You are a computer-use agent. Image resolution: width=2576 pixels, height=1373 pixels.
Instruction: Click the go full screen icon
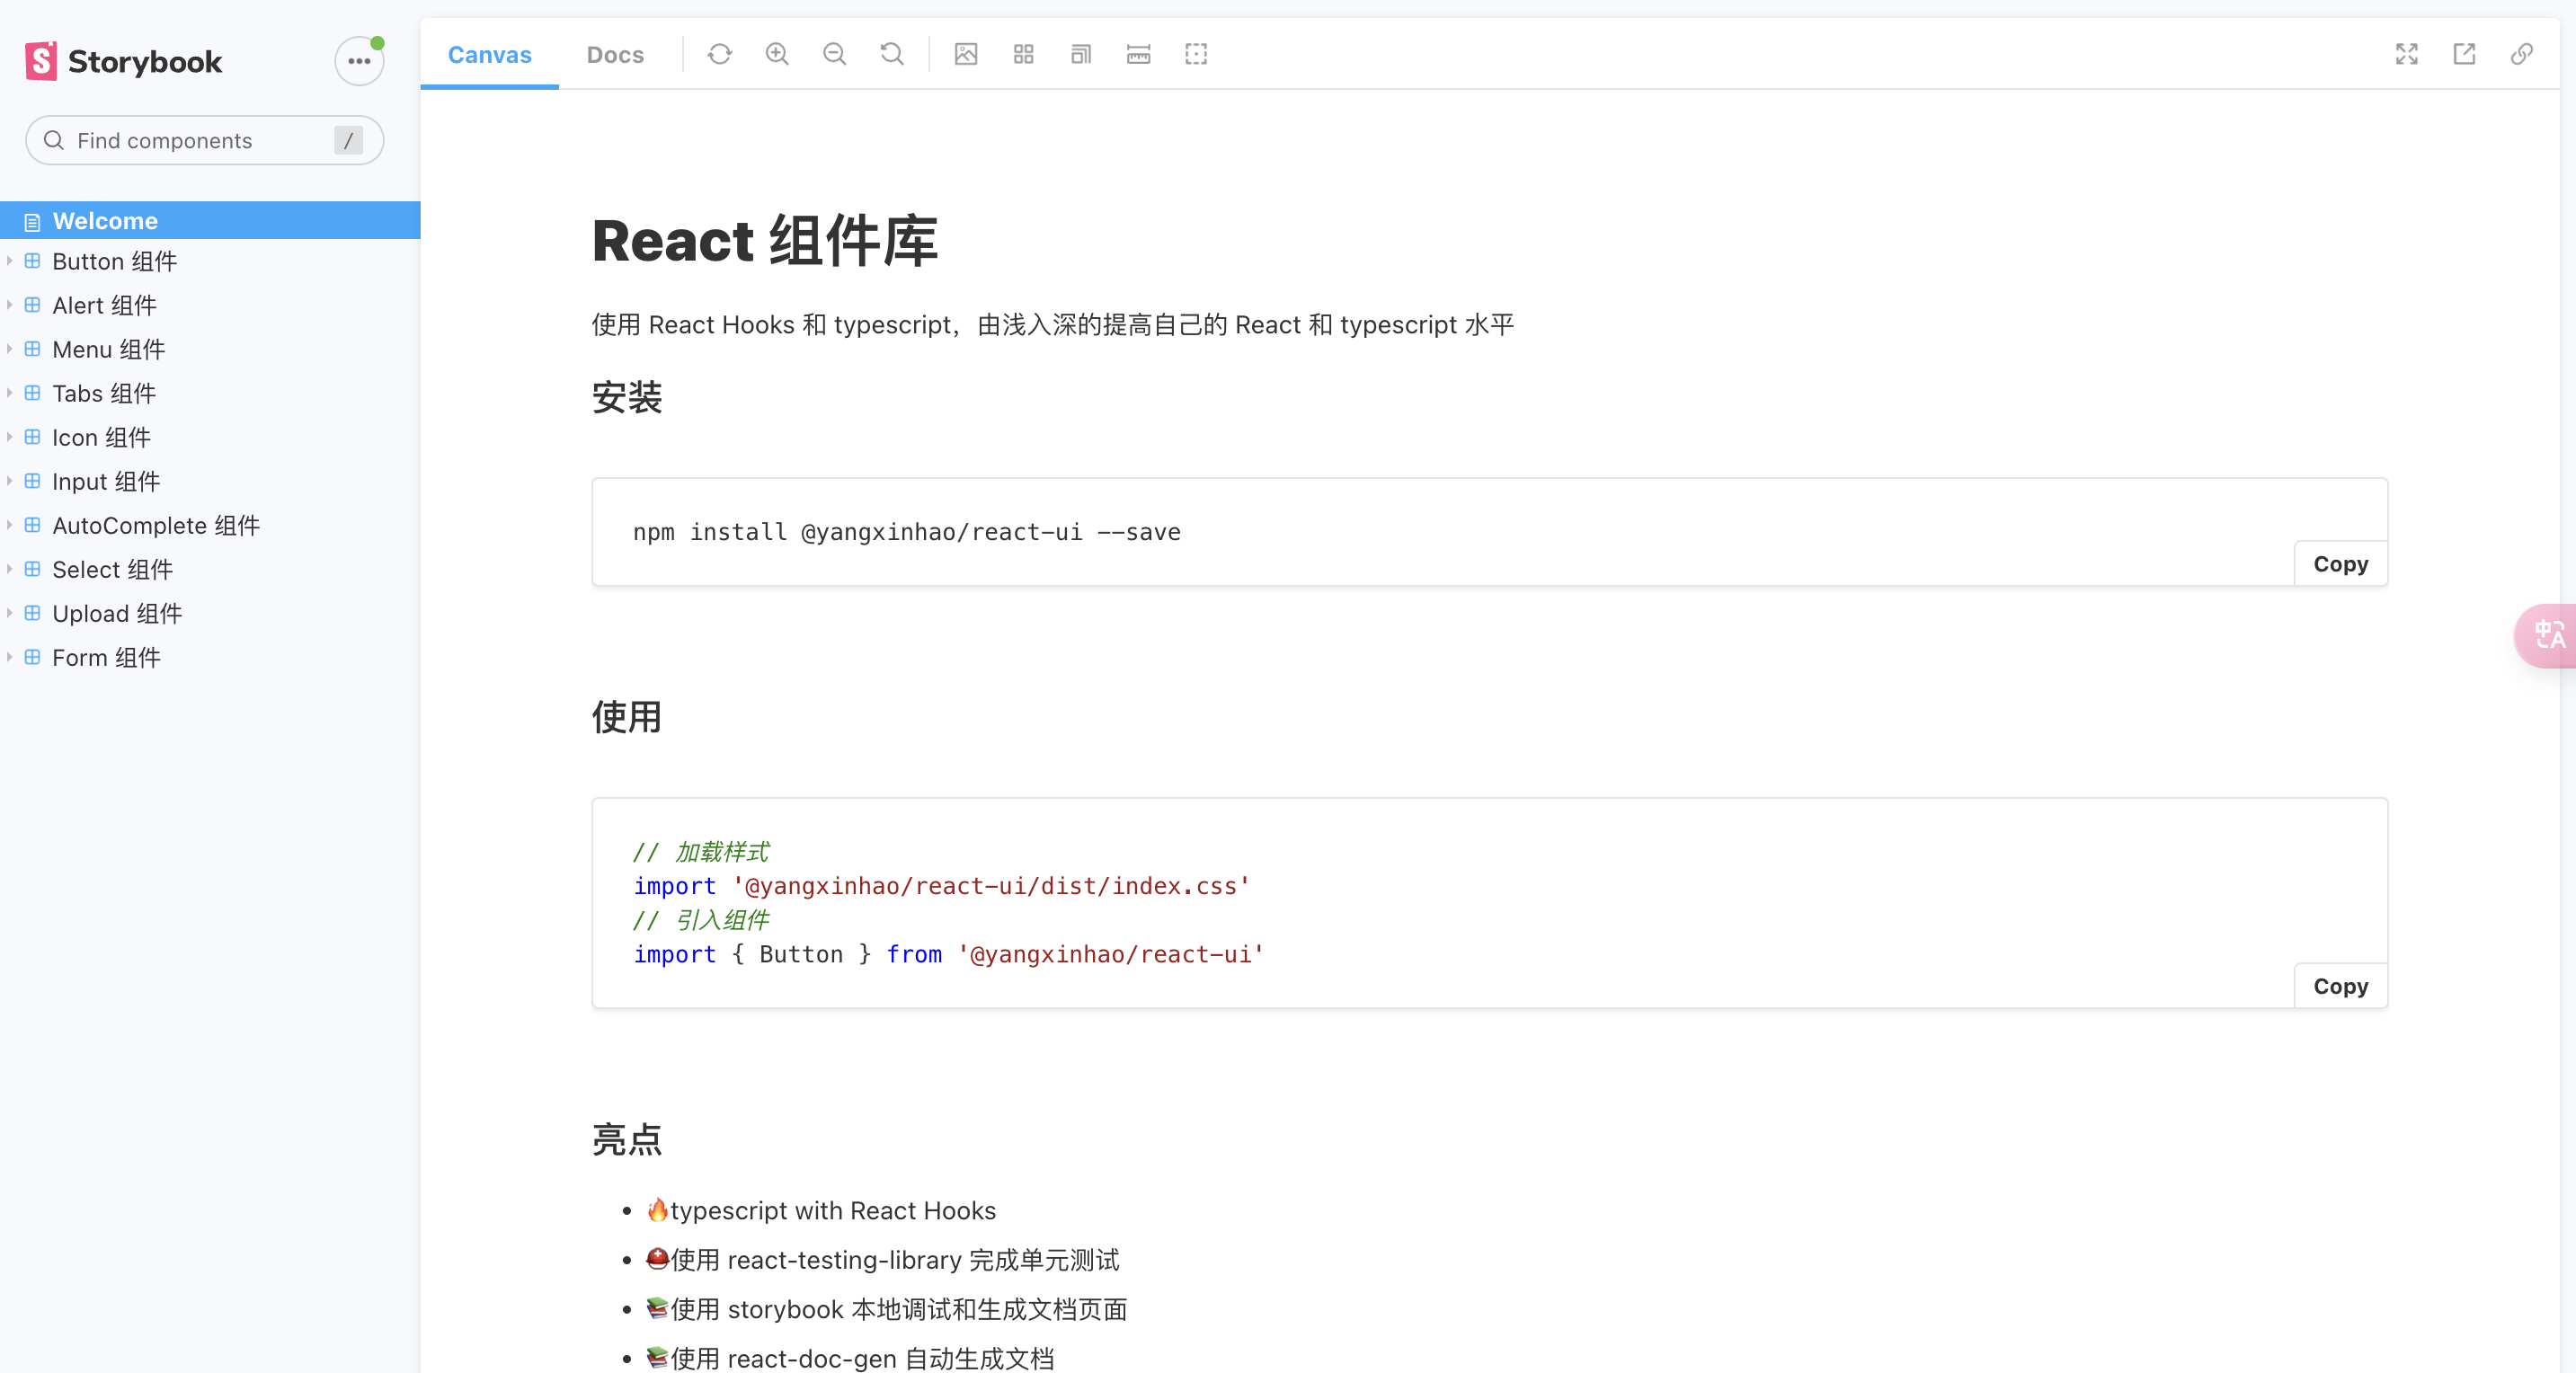[x=2406, y=54]
